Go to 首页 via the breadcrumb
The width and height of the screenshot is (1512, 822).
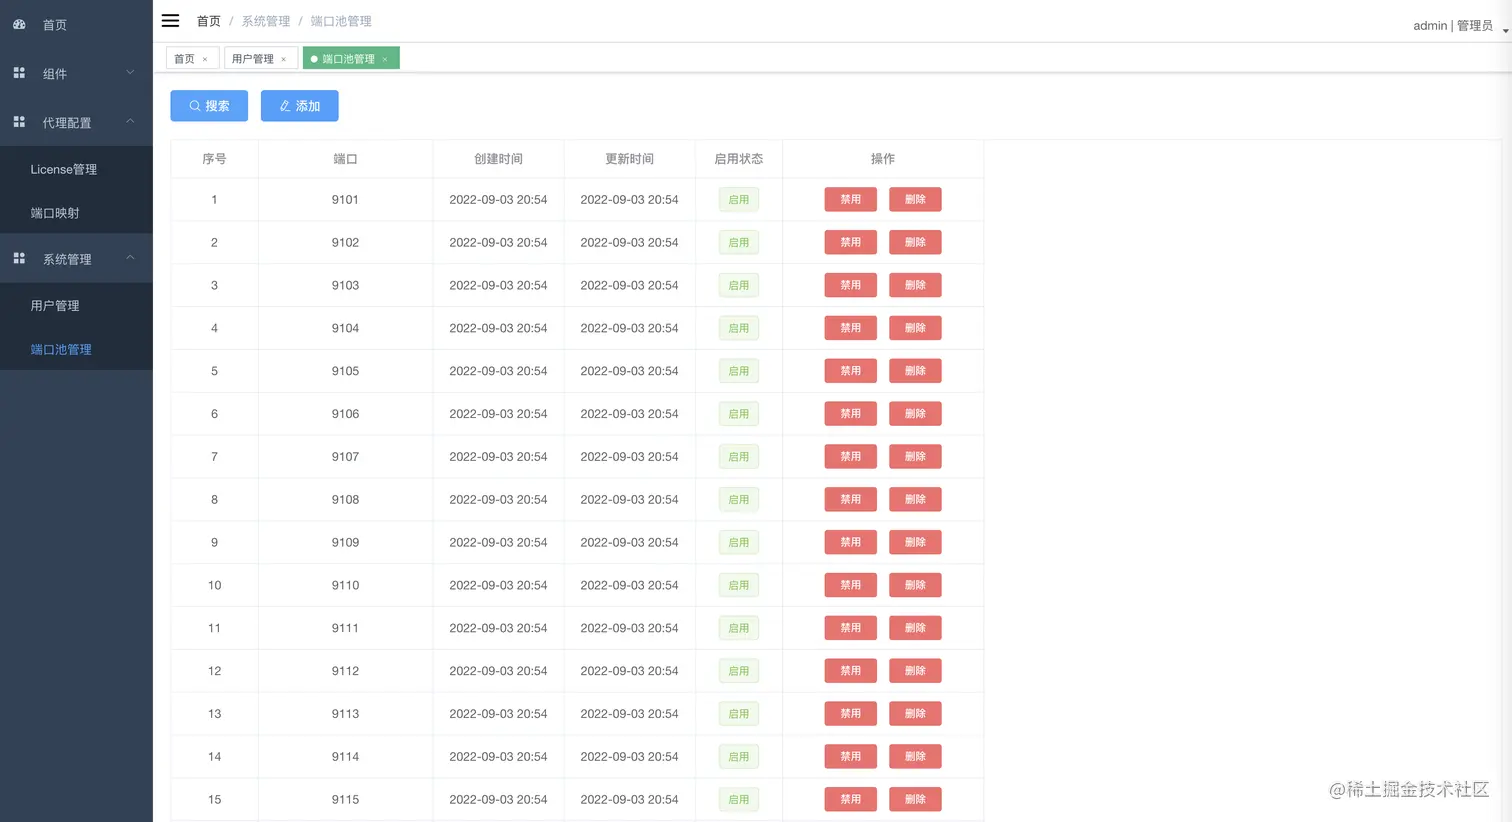tap(208, 21)
